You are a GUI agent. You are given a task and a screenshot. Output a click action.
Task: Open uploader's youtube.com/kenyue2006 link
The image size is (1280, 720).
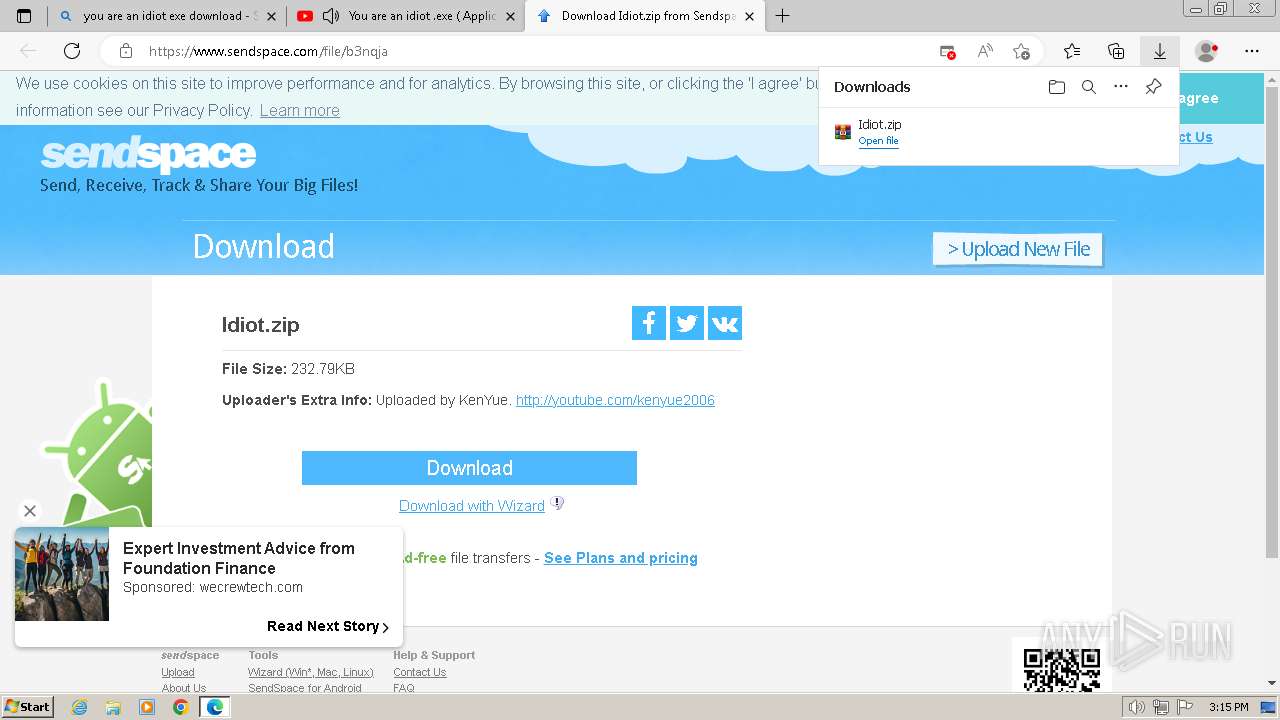coord(615,400)
